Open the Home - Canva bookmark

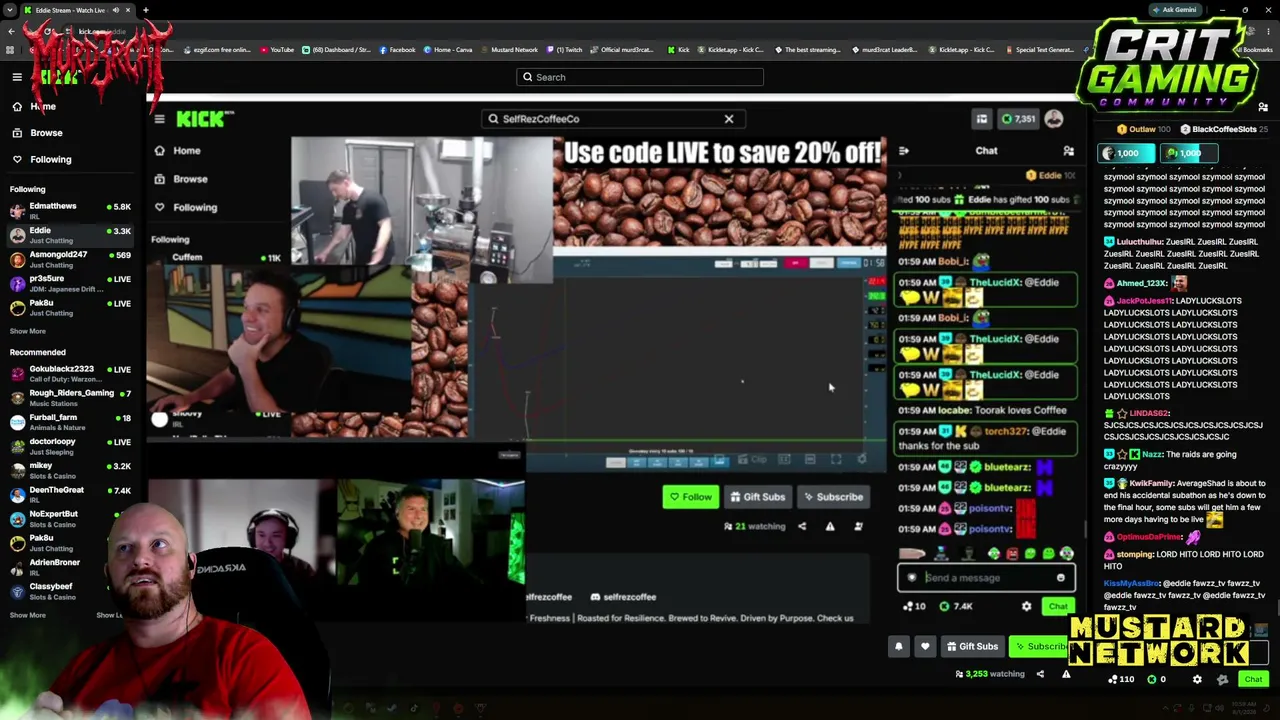pyautogui.click(x=448, y=49)
